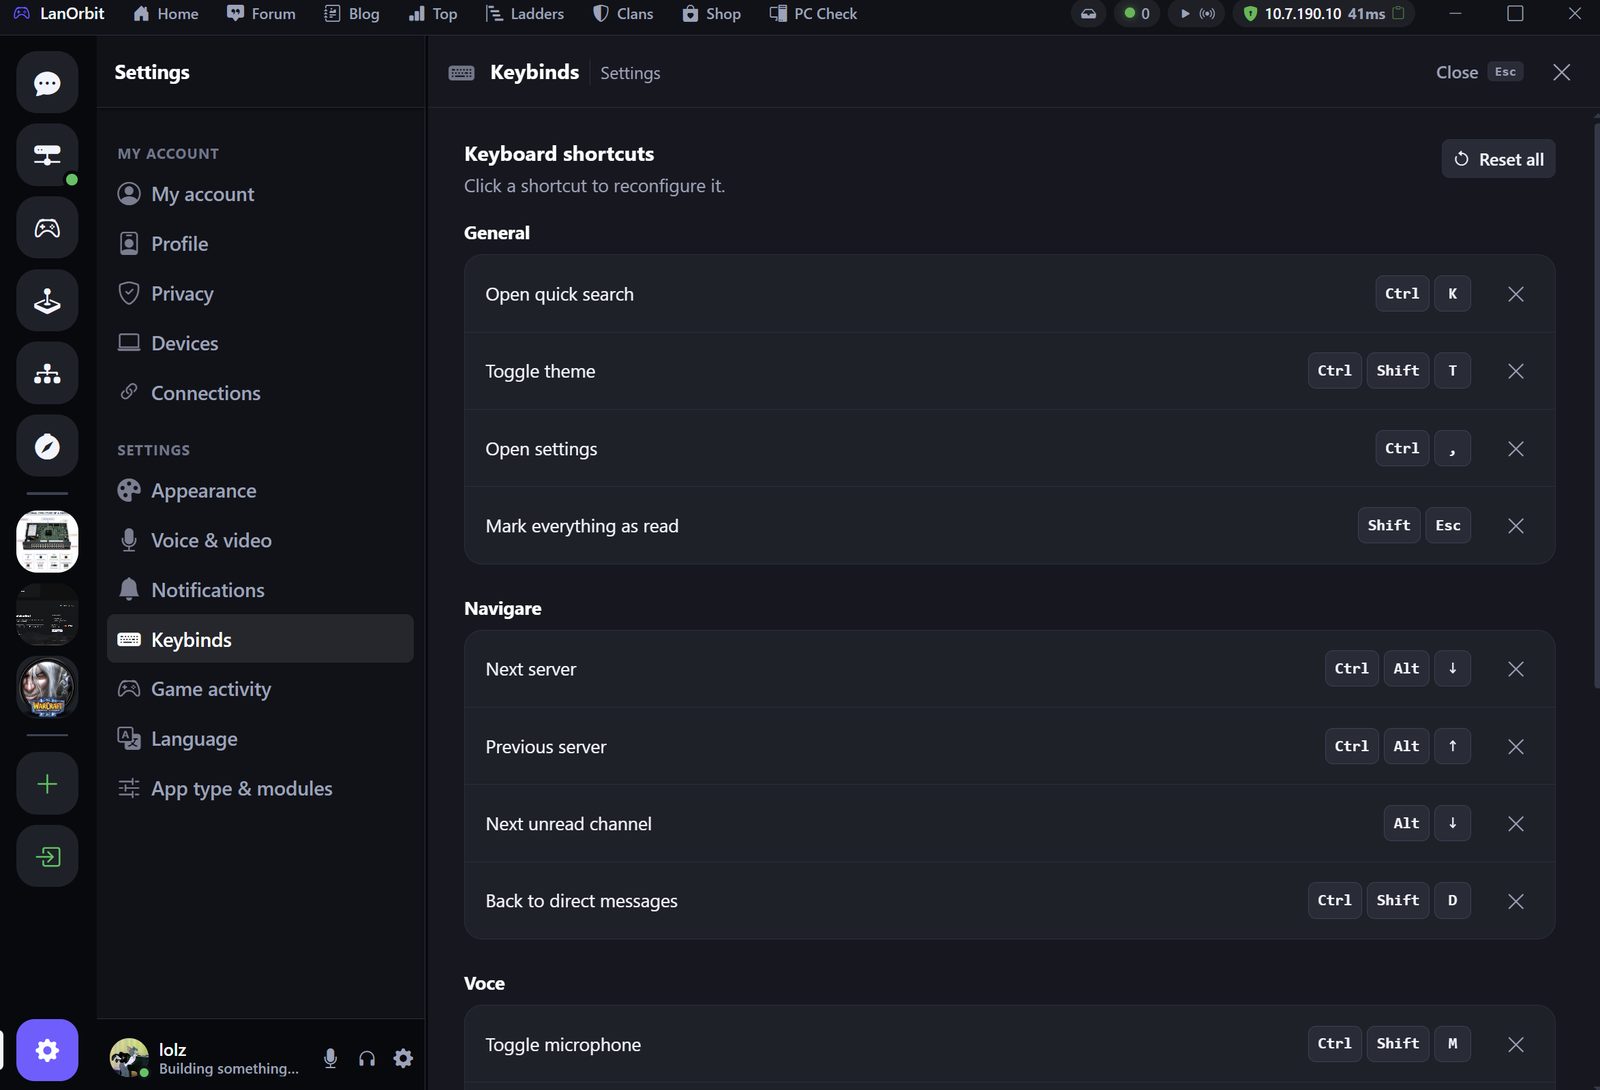Click the Reset all button

point(1498,159)
